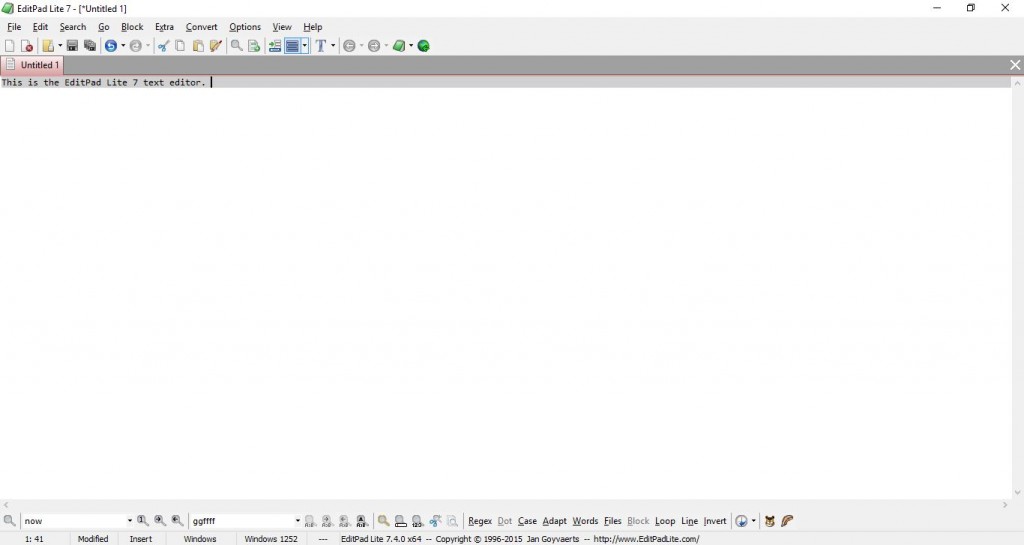This screenshot has height=545, width=1024.
Task: Click the green globe icon
Action: (x=424, y=46)
